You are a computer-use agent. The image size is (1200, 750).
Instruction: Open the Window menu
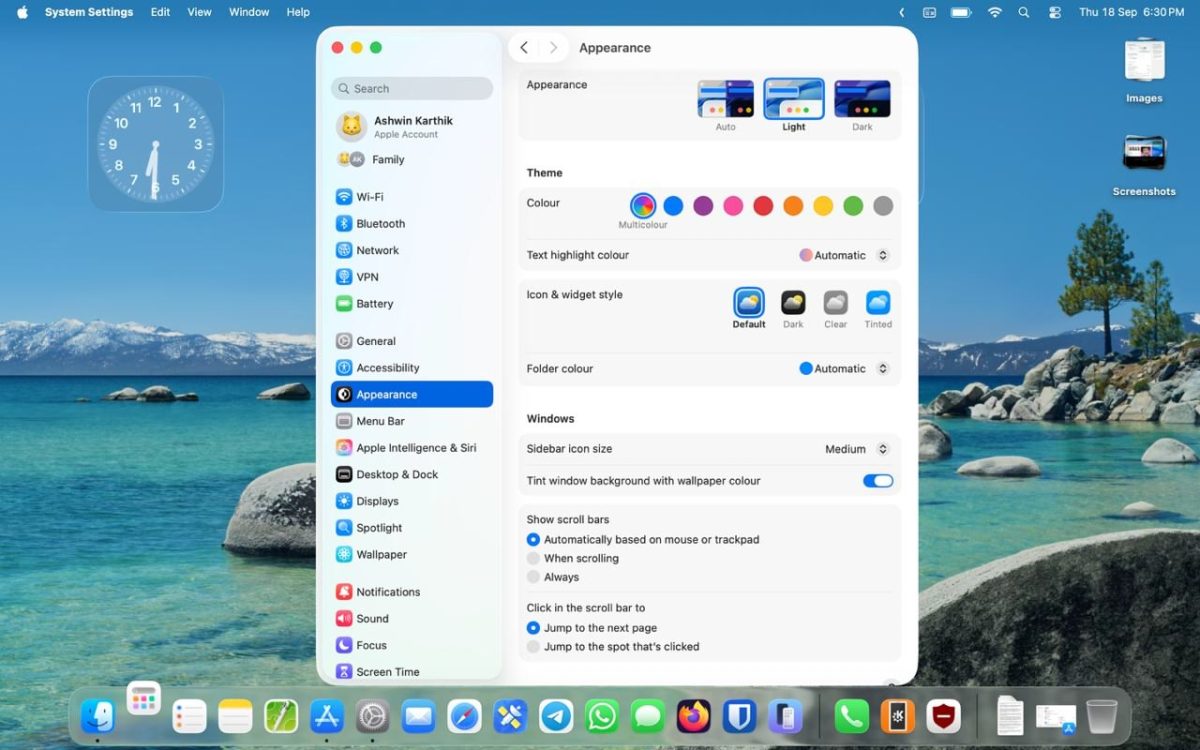(x=249, y=12)
